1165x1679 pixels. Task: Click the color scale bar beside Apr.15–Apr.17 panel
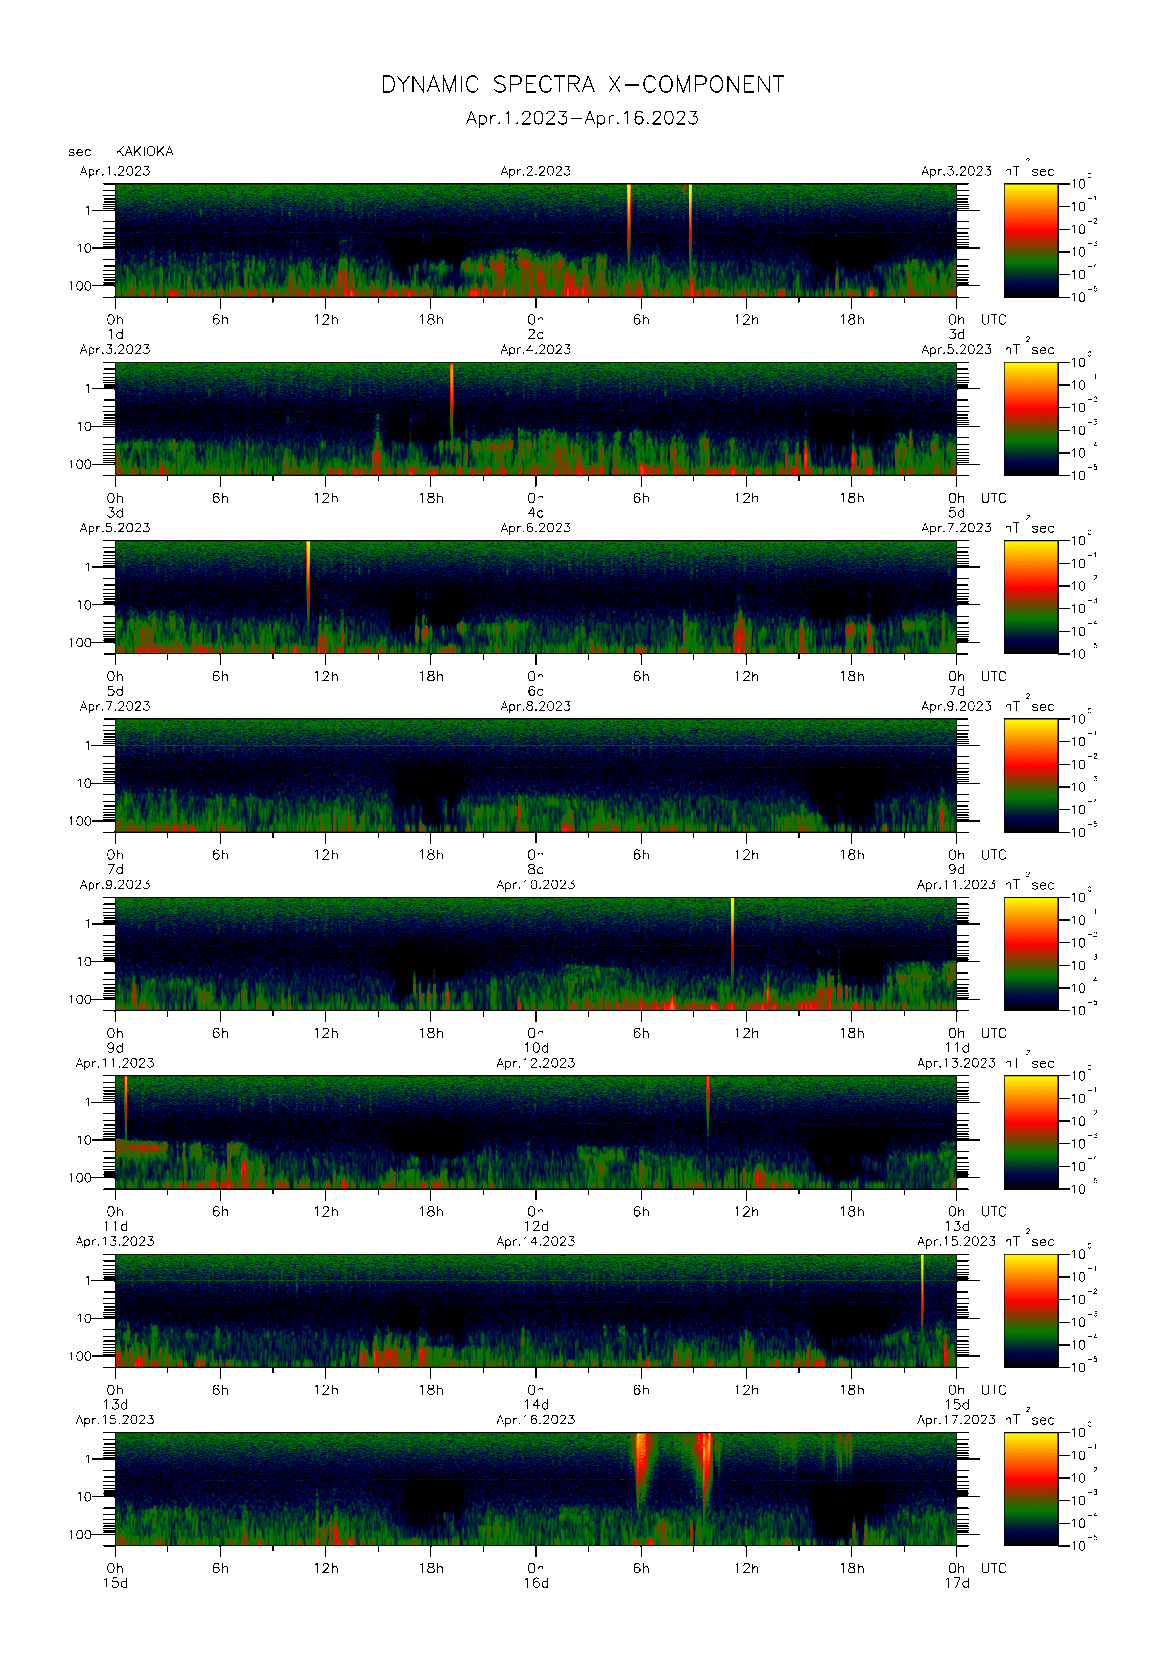1031,1489
